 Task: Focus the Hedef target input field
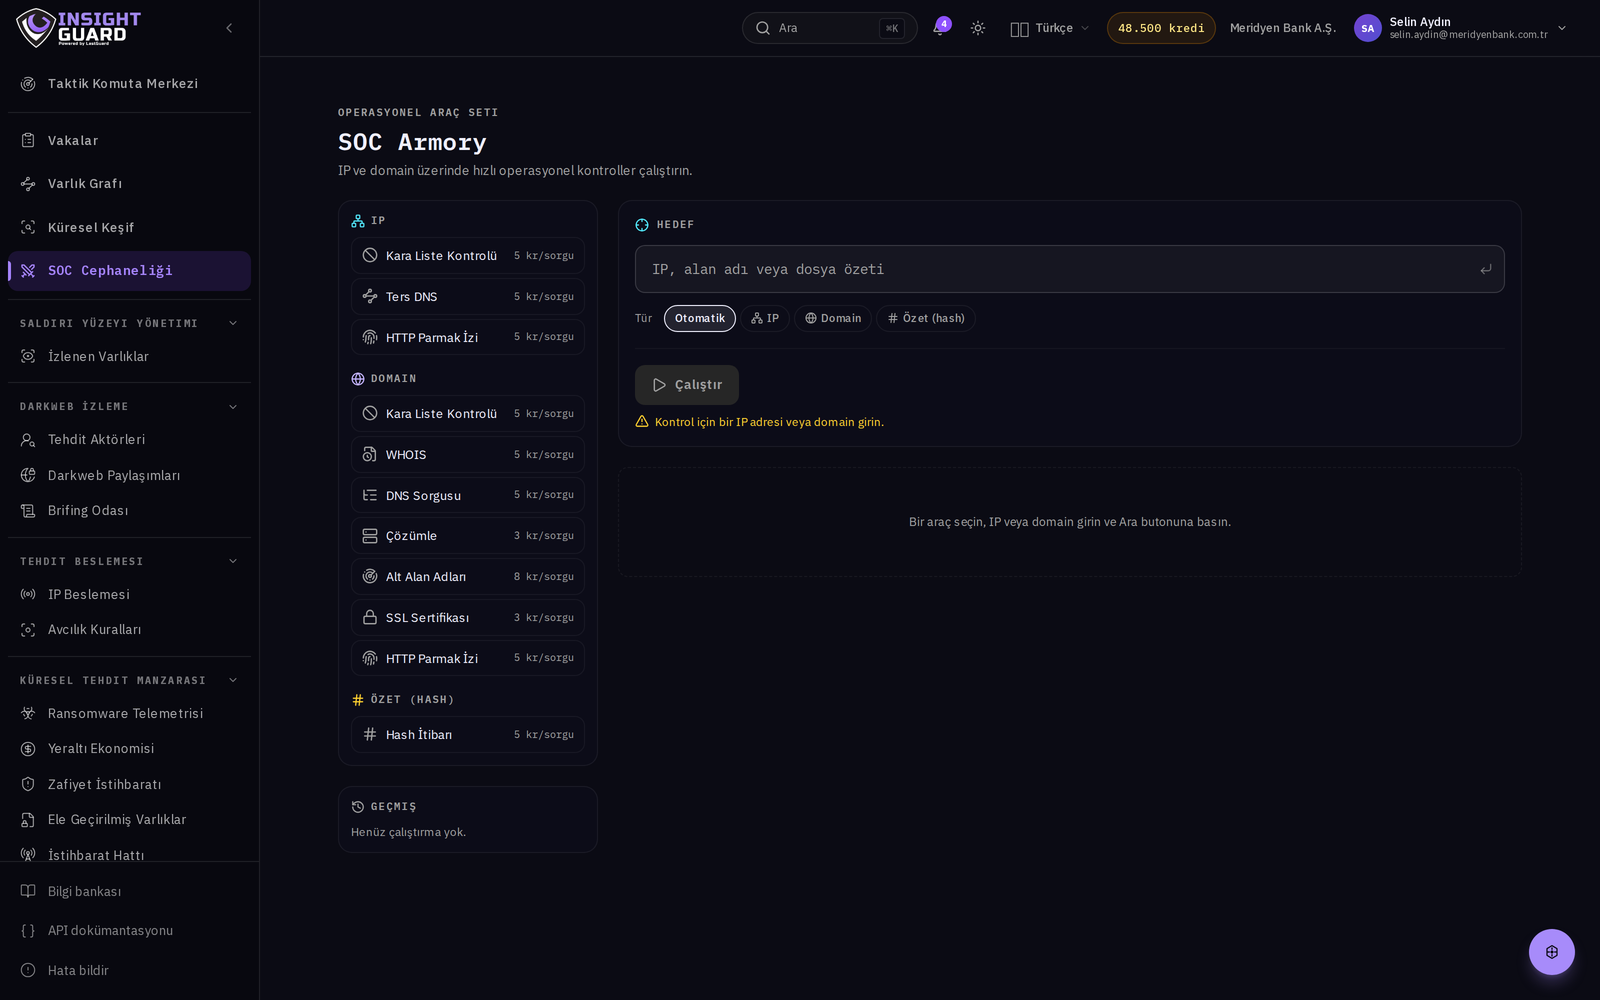coord(1069,269)
